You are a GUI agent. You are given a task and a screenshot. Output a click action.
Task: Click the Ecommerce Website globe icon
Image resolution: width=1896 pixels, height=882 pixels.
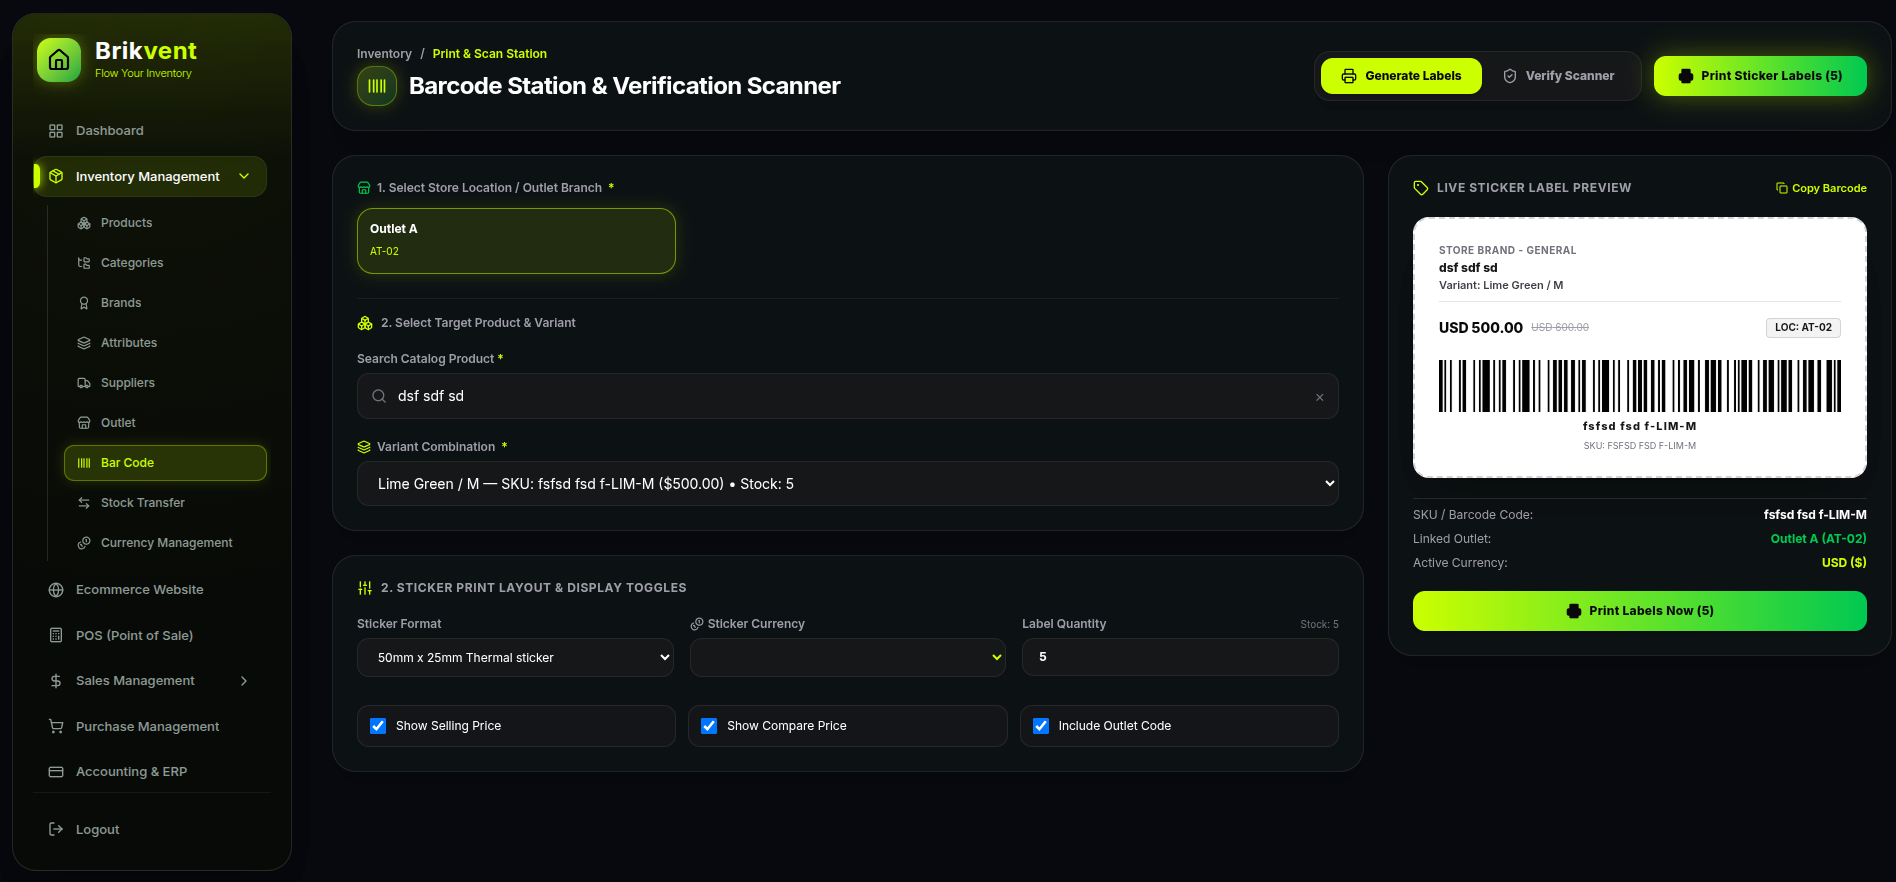(56, 590)
